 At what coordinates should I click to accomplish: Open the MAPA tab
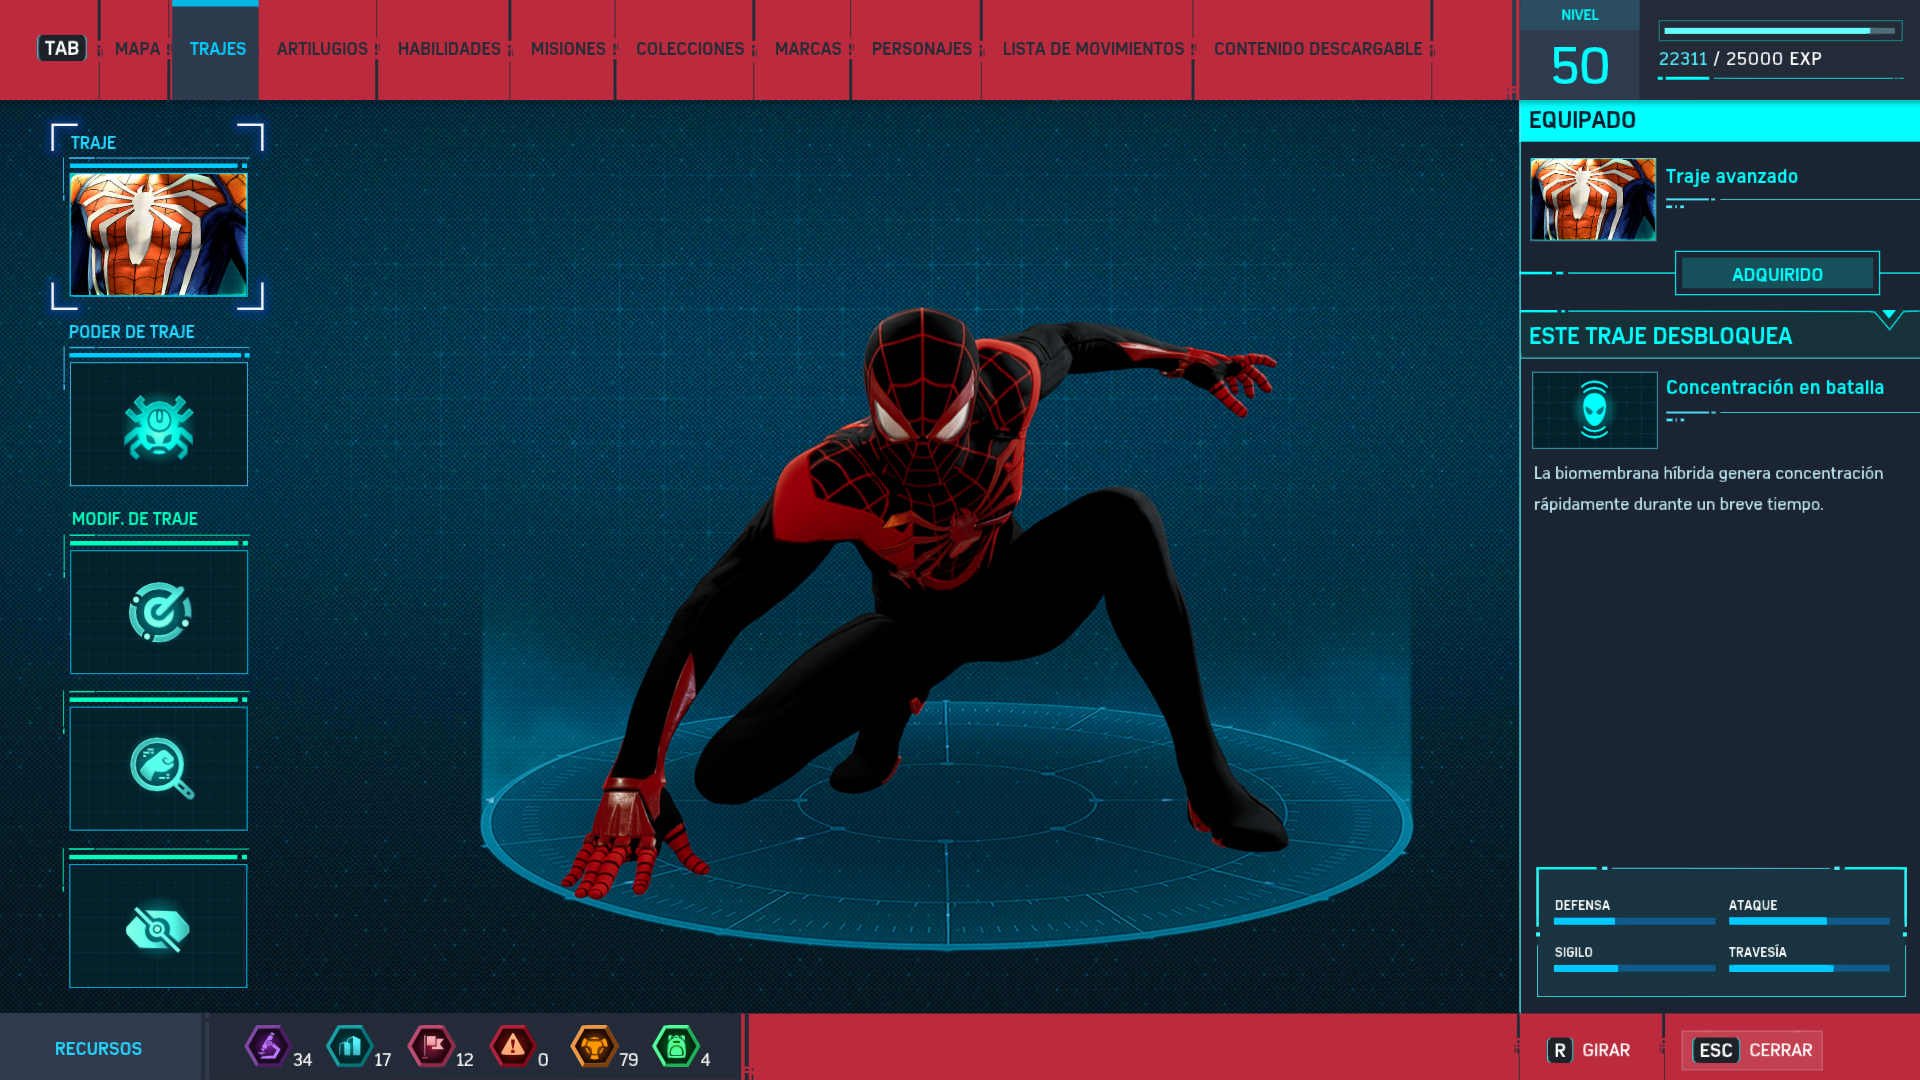click(x=137, y=49)
